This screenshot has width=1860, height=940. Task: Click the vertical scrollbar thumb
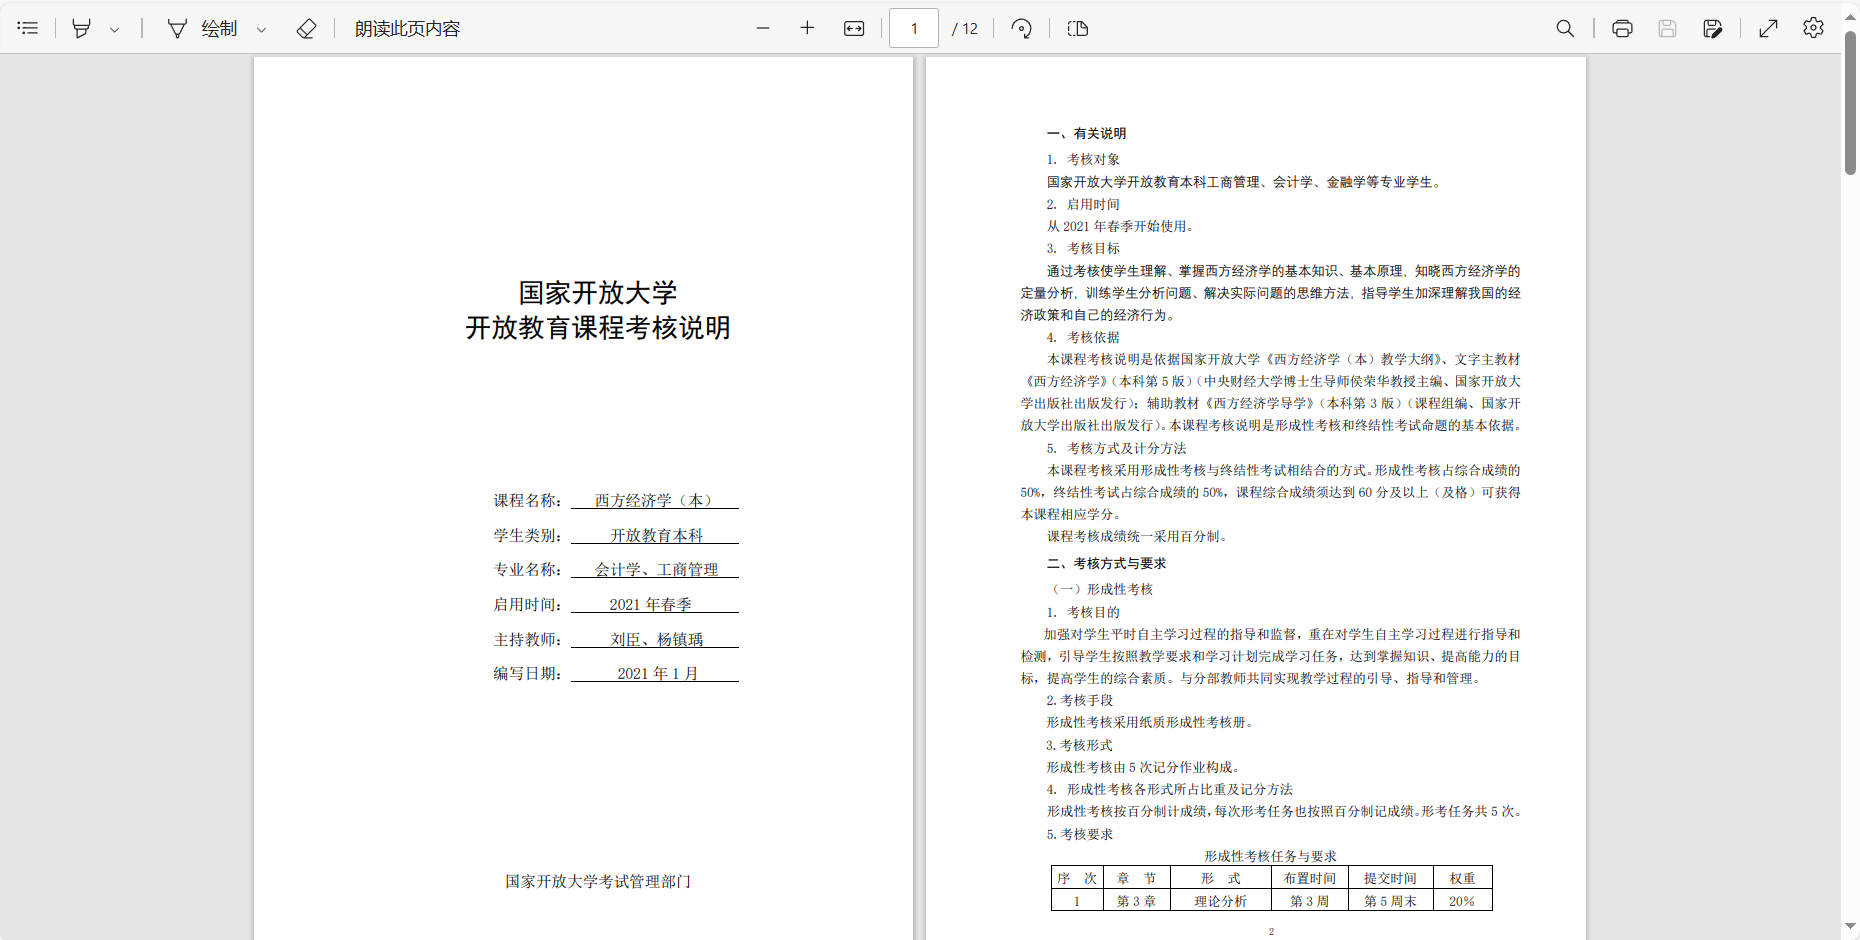pos(1850,103)
